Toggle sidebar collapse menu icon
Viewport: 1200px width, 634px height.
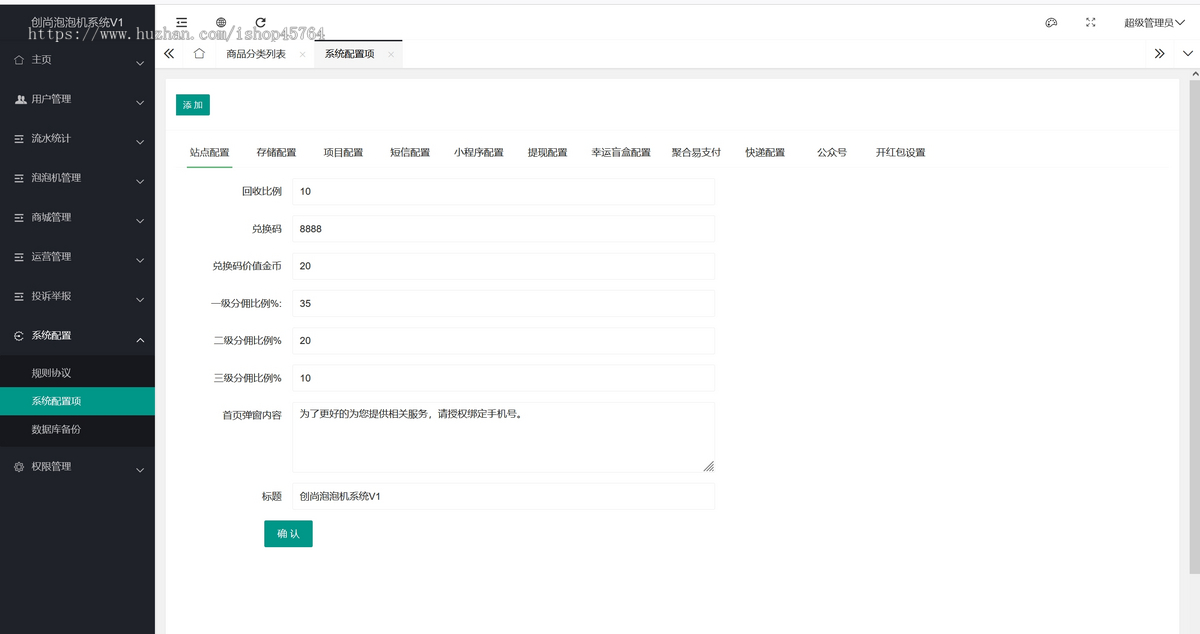tap(181, 22)
